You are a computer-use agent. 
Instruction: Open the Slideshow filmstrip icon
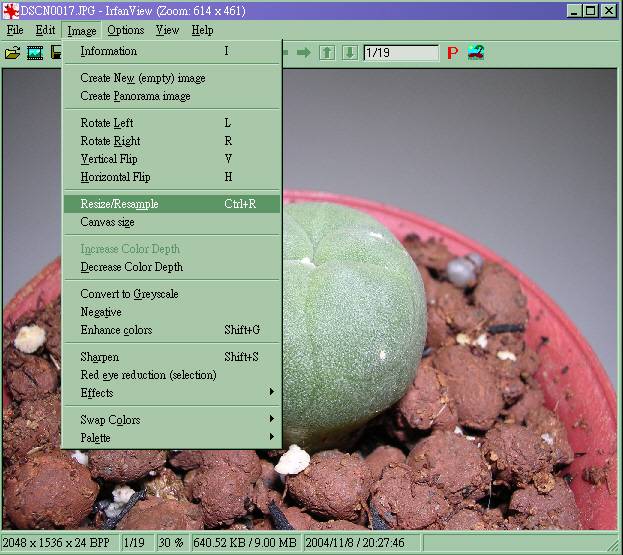(35, 52)
